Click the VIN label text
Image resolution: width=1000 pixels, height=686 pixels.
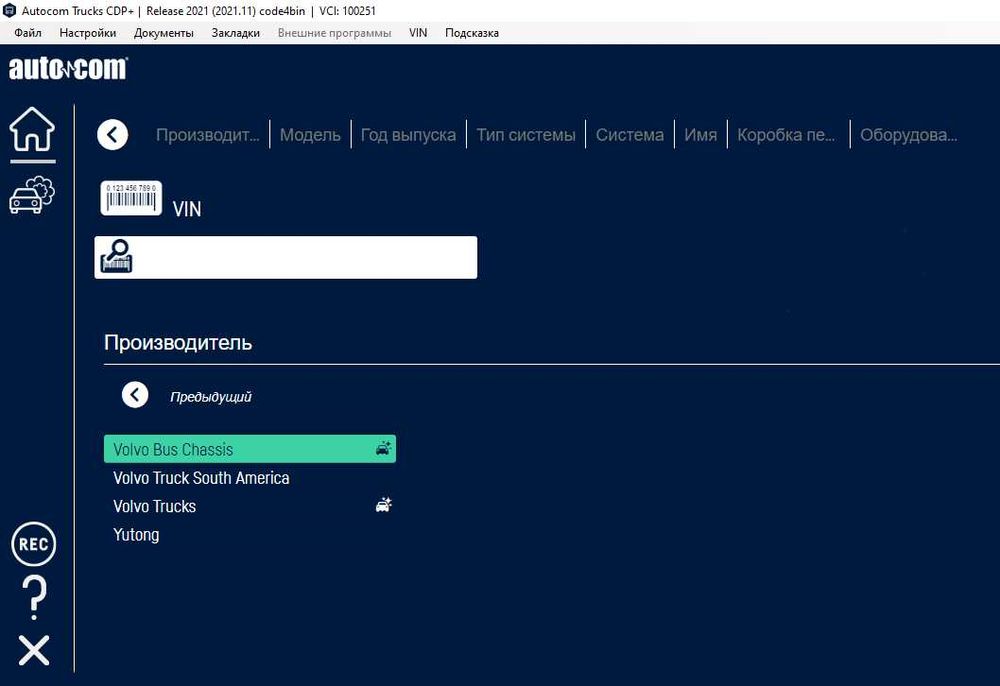(187, 208)
